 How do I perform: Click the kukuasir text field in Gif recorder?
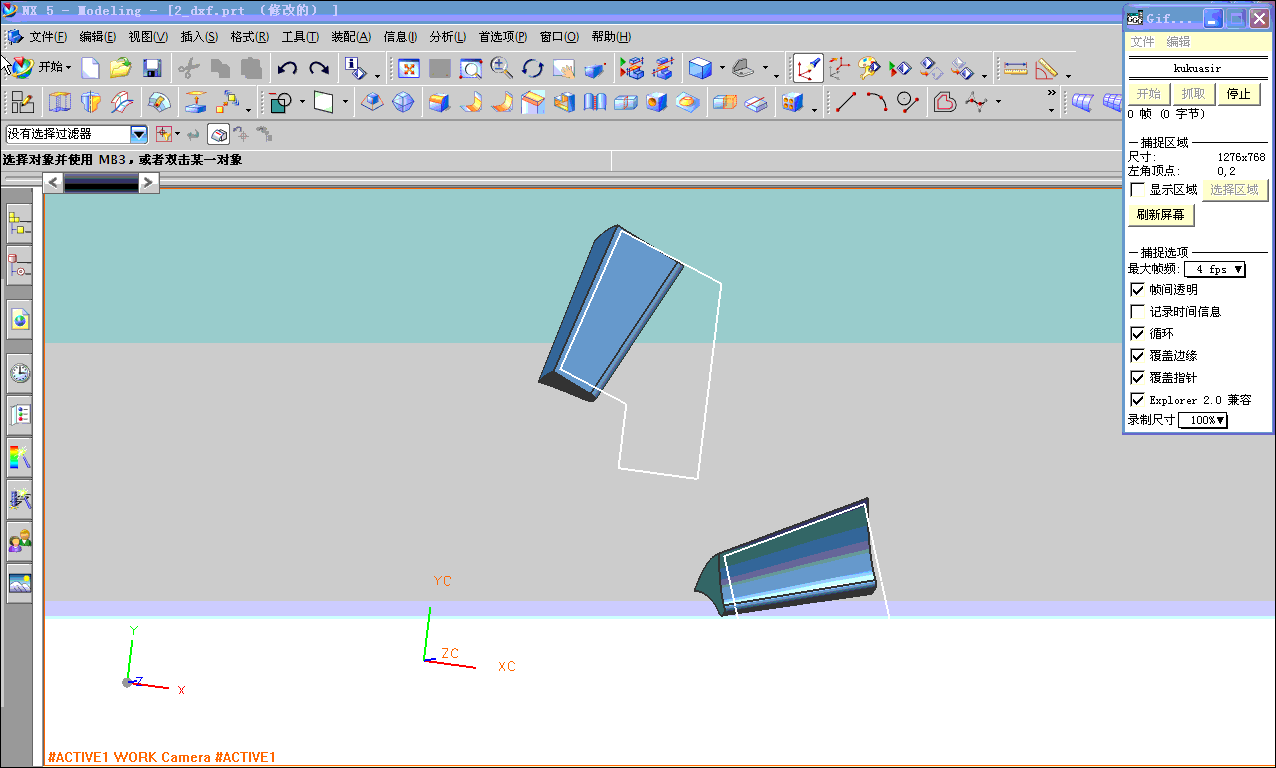click(x=1197, y=68)
